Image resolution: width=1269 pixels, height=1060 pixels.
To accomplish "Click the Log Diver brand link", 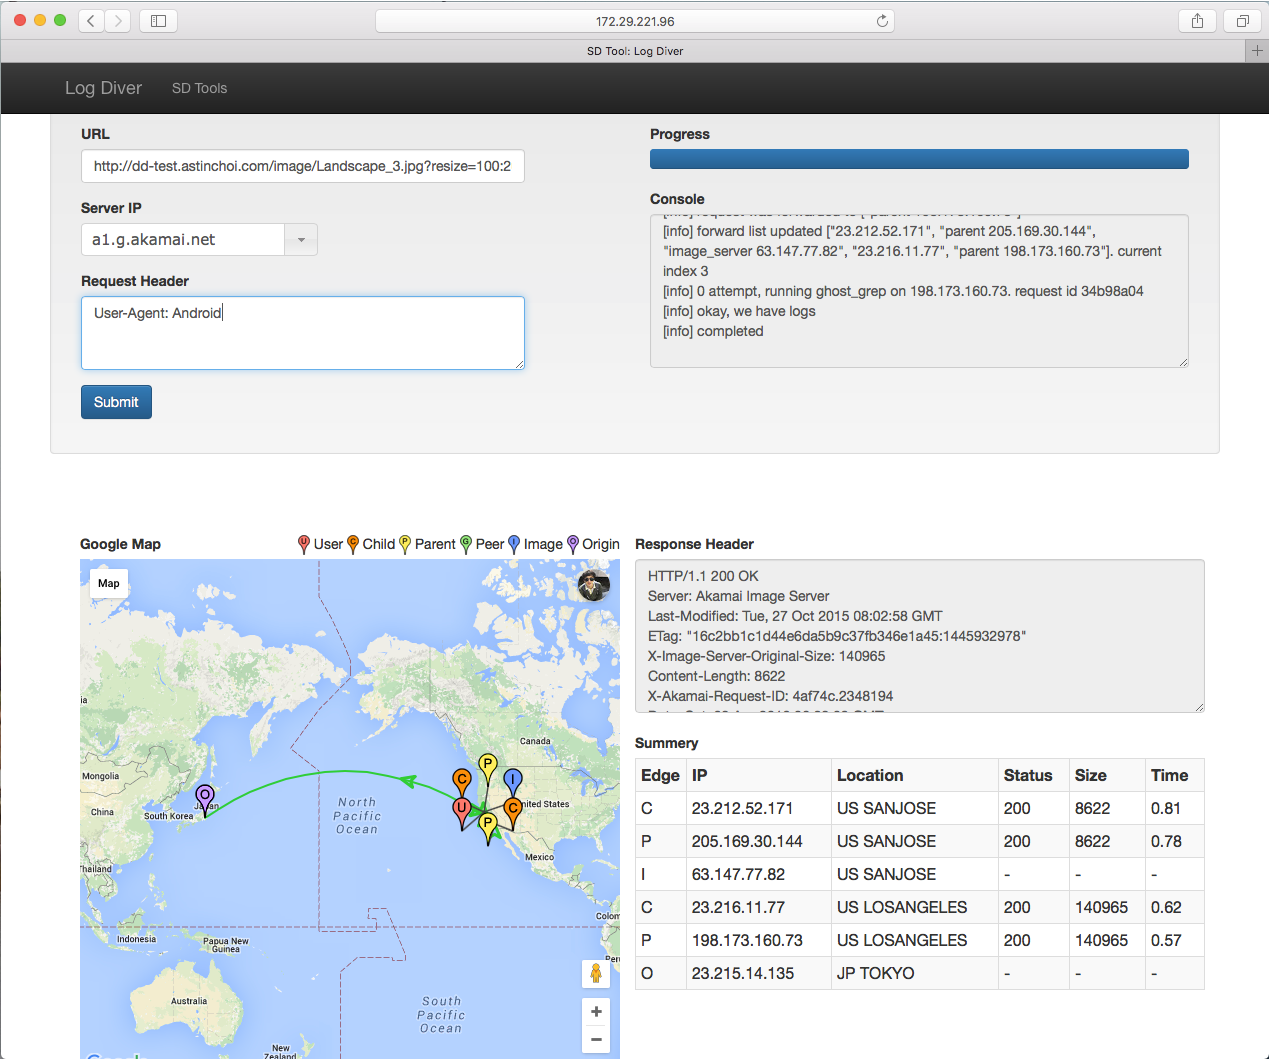I will 103,88.
